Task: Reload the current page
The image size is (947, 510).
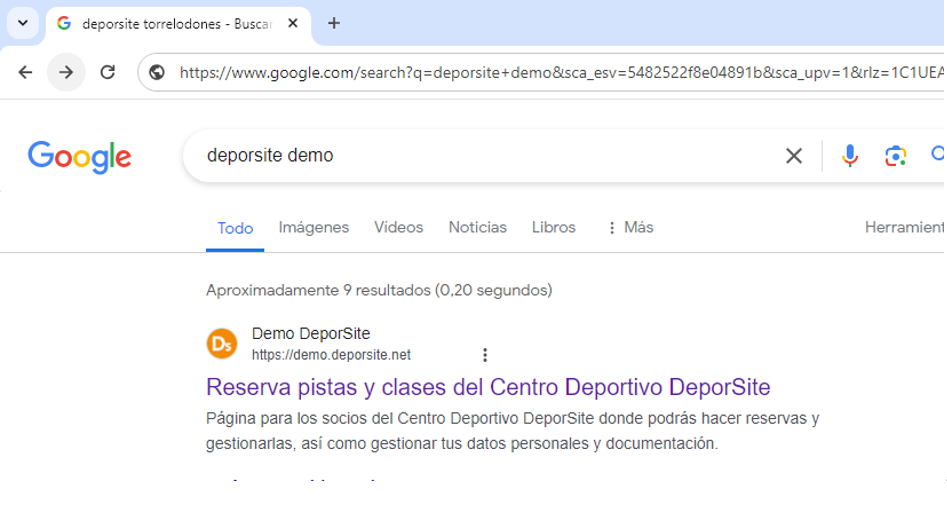Action: coord(108,73)
